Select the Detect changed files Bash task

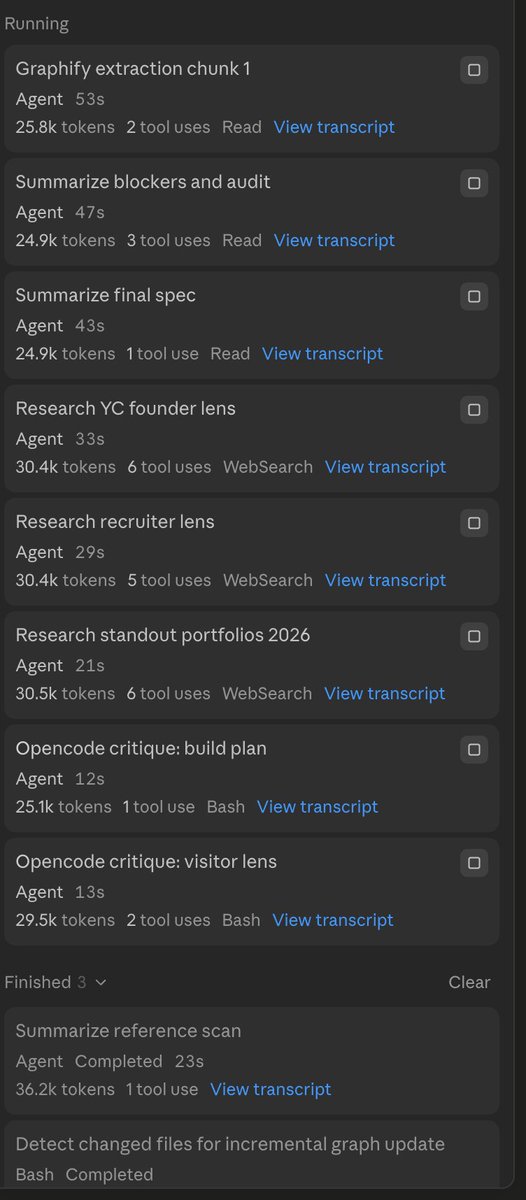click(x=252, y=1159)
